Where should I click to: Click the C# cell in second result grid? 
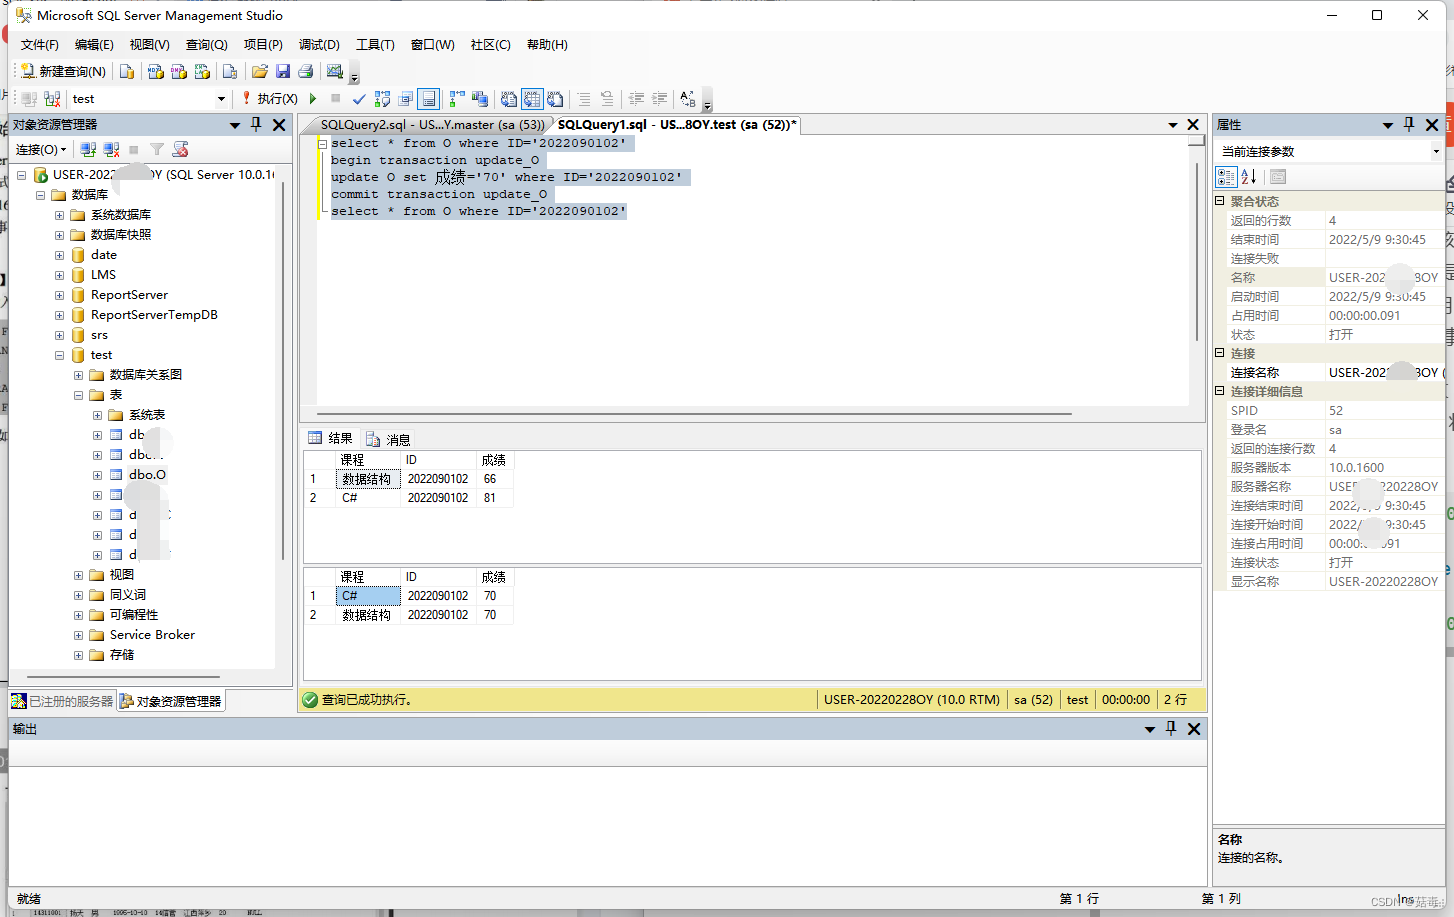pos(369,596)
